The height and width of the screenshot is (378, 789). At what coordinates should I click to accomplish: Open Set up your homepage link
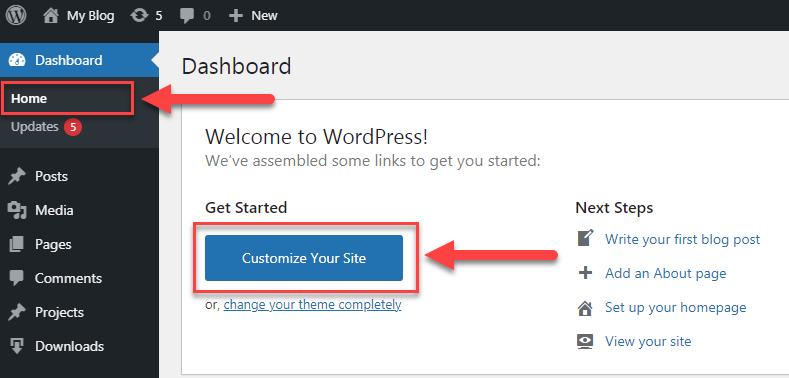click(x=675, y=307)
